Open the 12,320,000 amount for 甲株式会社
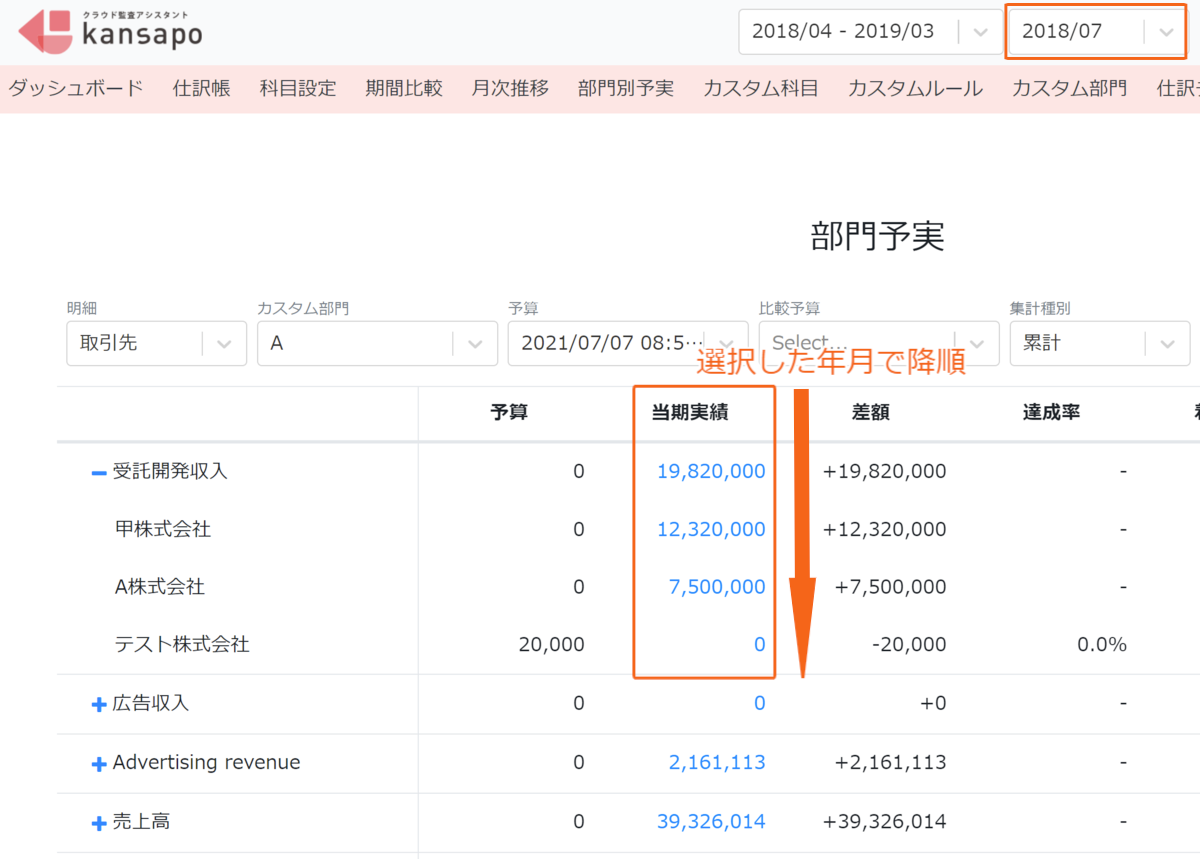 (711, 529)
